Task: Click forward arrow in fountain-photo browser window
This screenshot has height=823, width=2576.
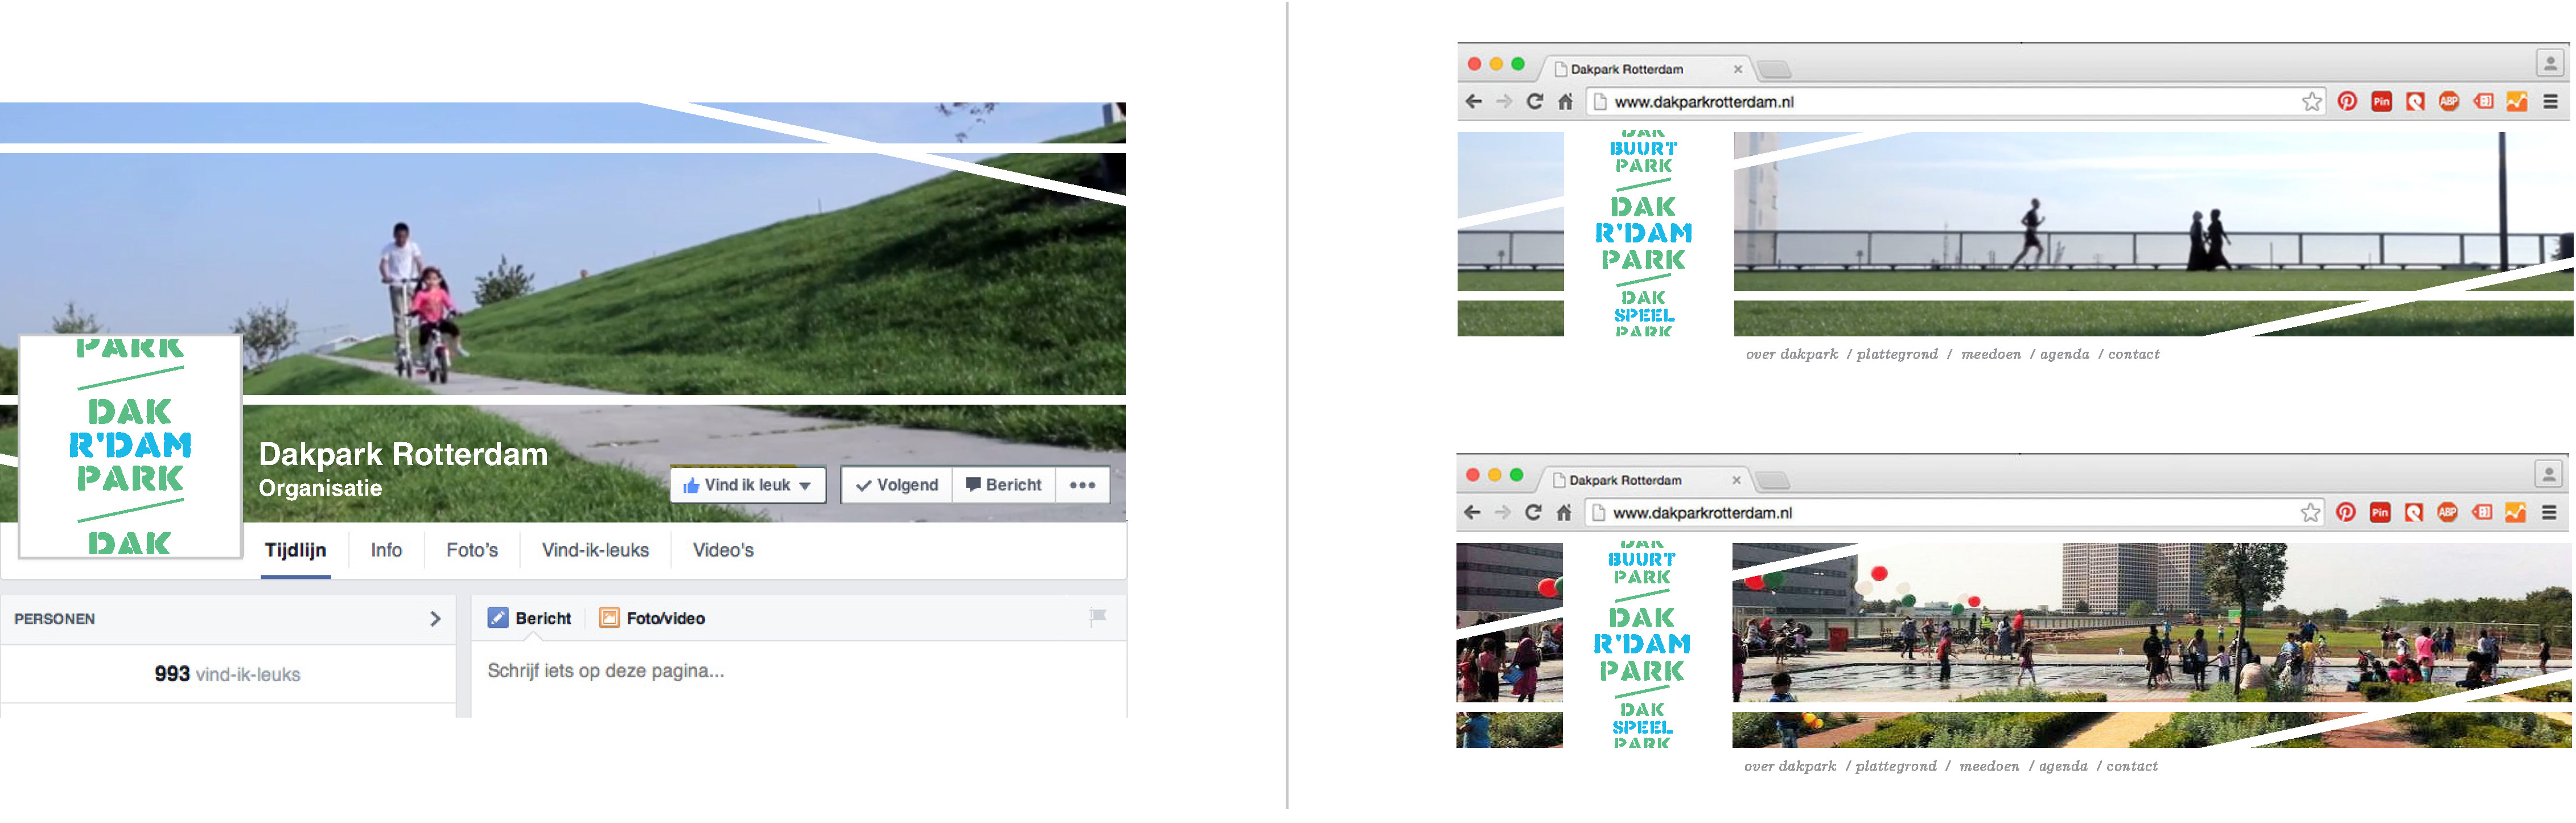Action: pyautogui.click(x=1502, y=512)
